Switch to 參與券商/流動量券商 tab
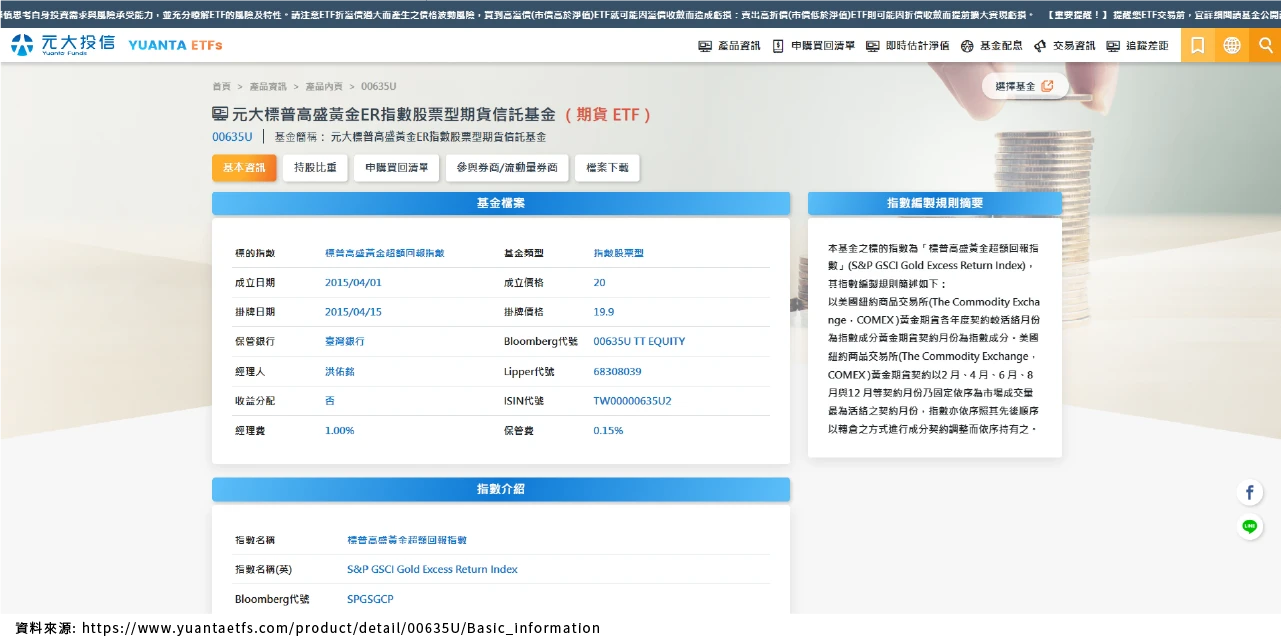Viewport: 1281px width, 641px height. (x=507, y=168)
